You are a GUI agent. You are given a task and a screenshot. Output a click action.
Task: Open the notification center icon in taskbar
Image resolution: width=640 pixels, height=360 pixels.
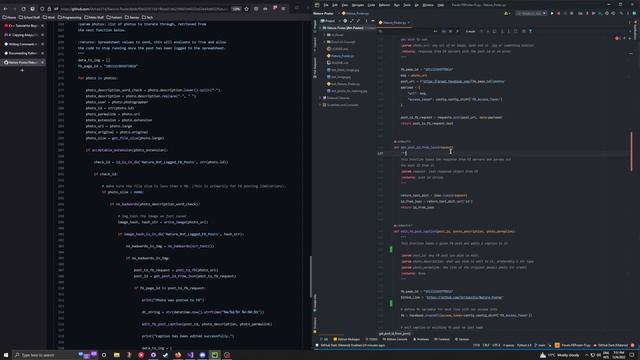click(631, 355)
